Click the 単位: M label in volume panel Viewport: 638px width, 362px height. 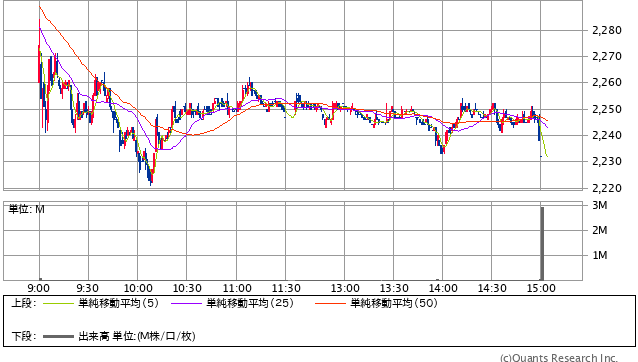pyautogui.click(x=26, y=209)
